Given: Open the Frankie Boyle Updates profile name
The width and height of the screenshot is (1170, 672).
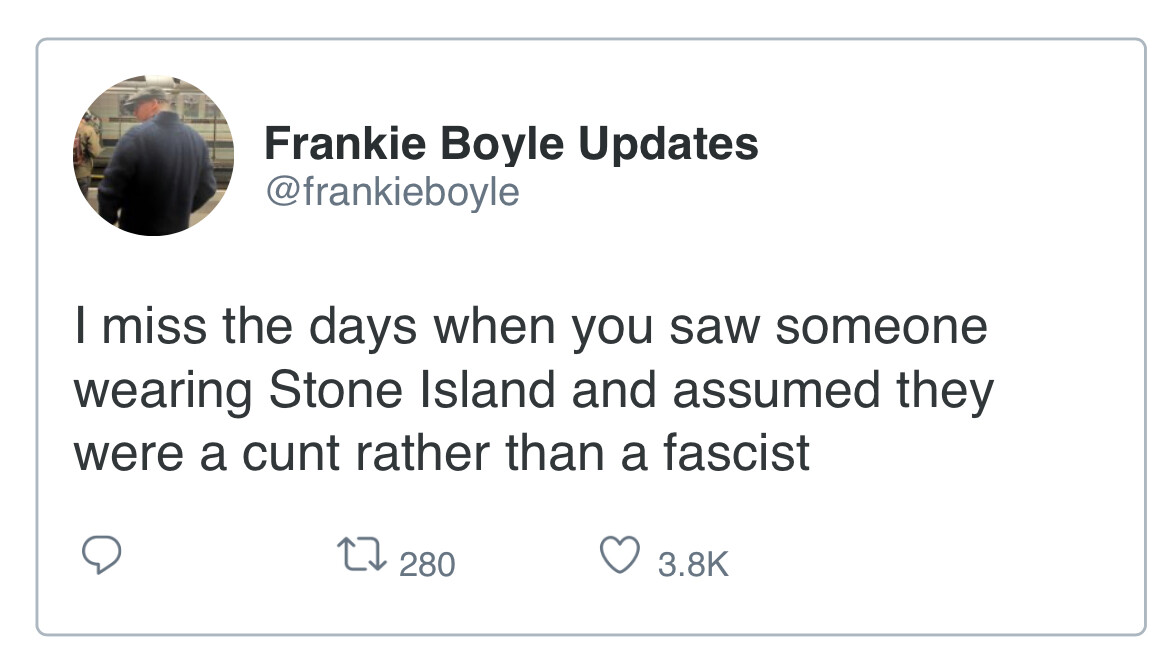Looking at the screenshot, I should (x=510, y=145).
